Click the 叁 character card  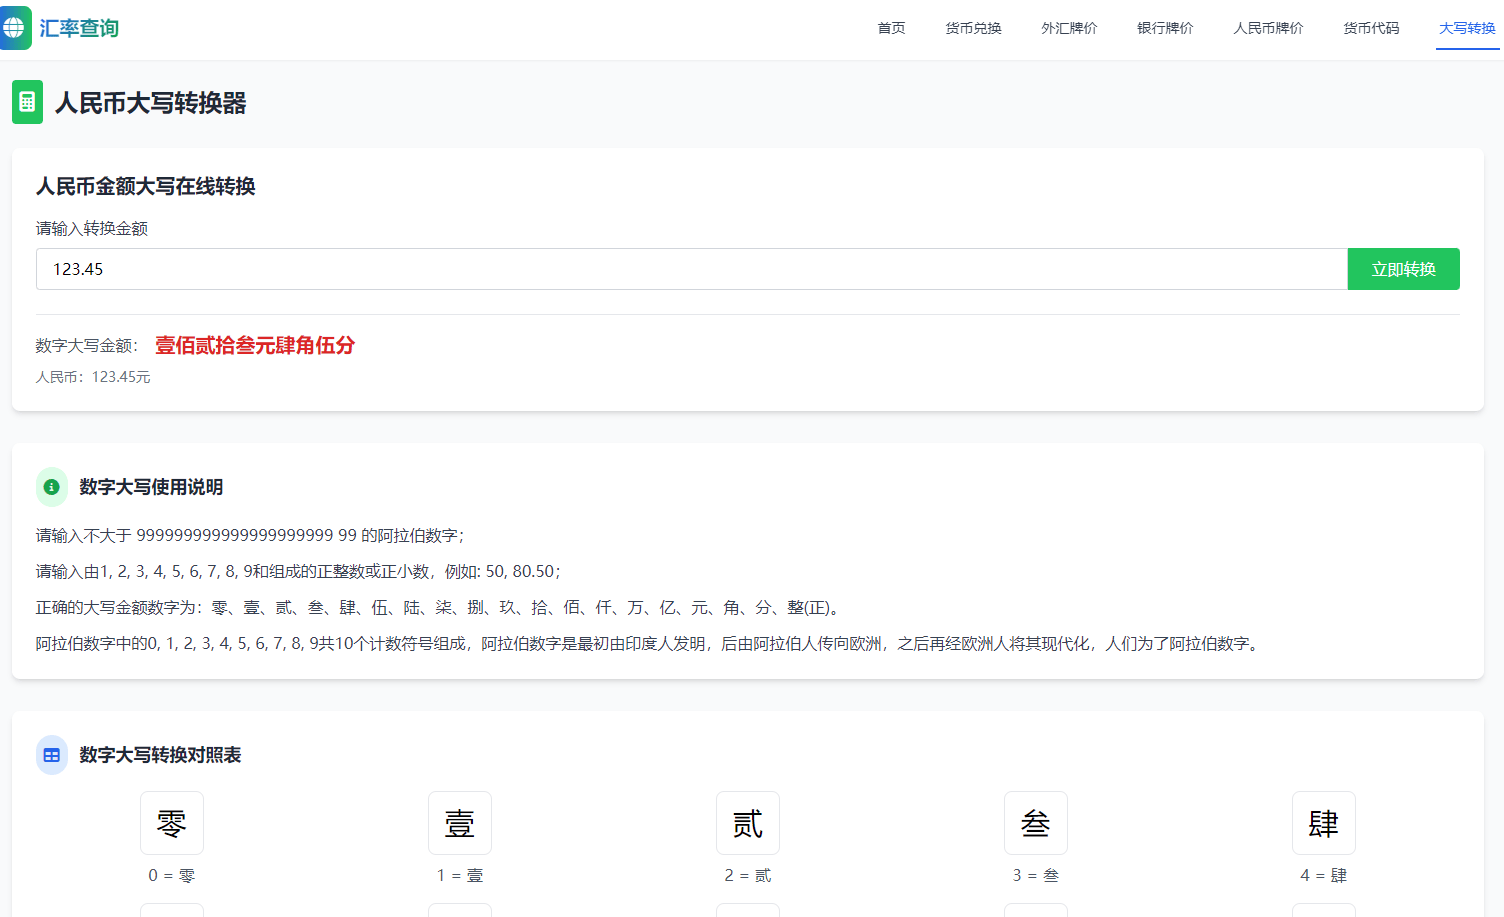point(1036,823)
